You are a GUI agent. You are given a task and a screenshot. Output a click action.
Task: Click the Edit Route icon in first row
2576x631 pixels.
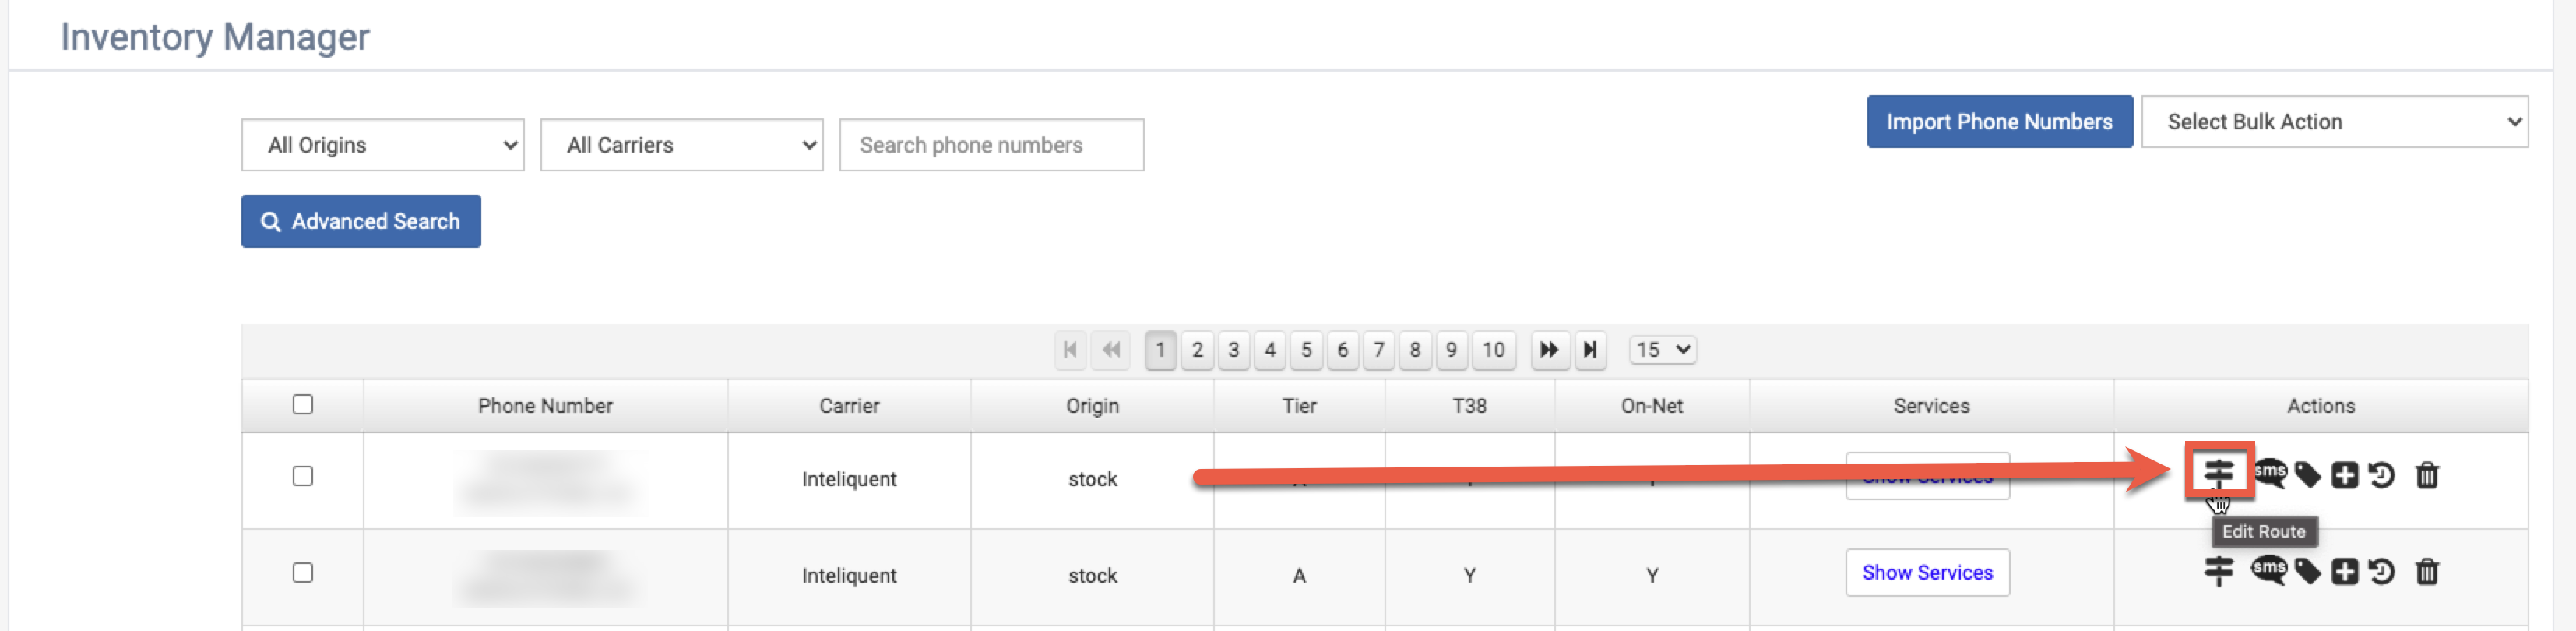pyautogui.click(x=2218, y=473)
